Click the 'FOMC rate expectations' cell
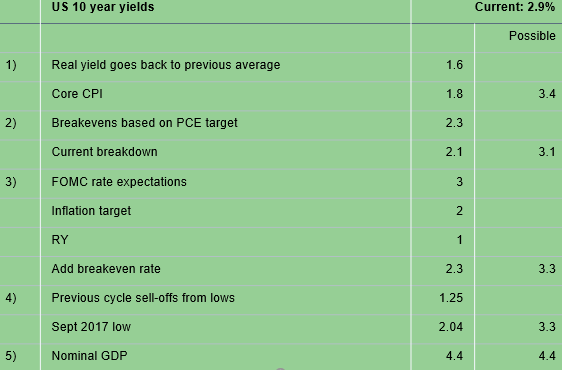The width and height of the screenshot is (562, 370). pyautogui.click(x=226, y=184)
